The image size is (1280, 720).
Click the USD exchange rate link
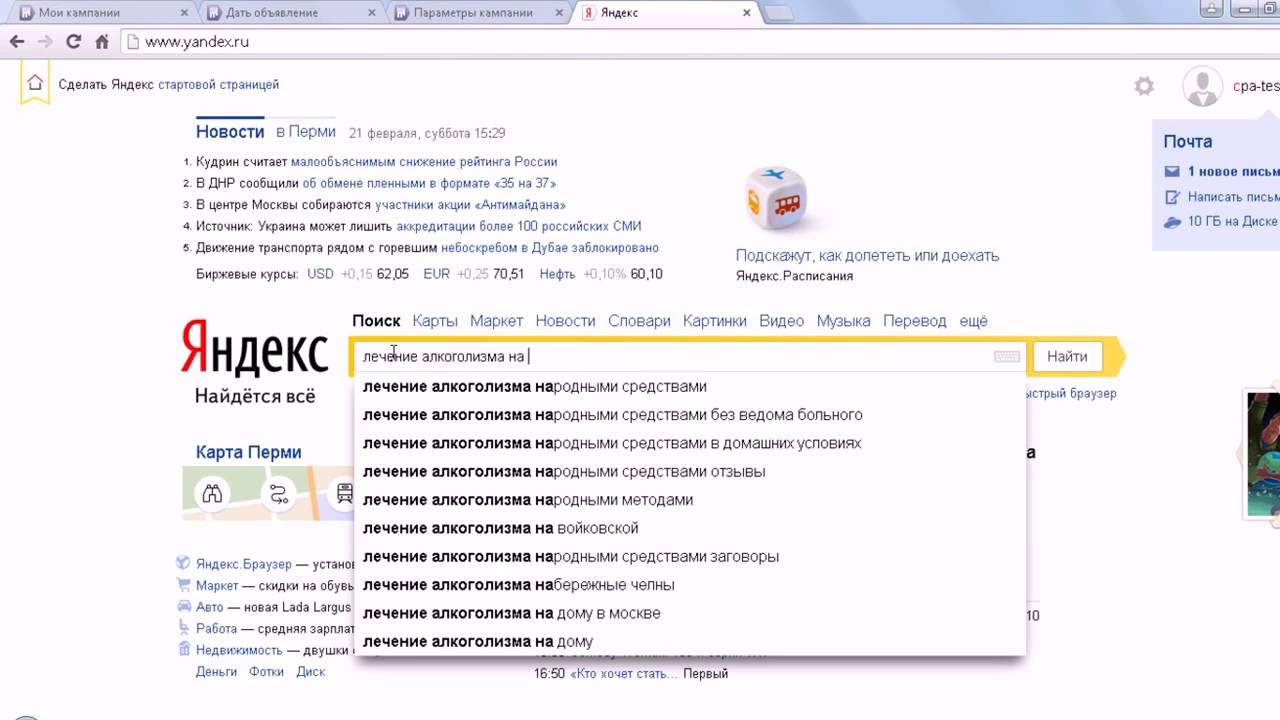coord(320,274)
